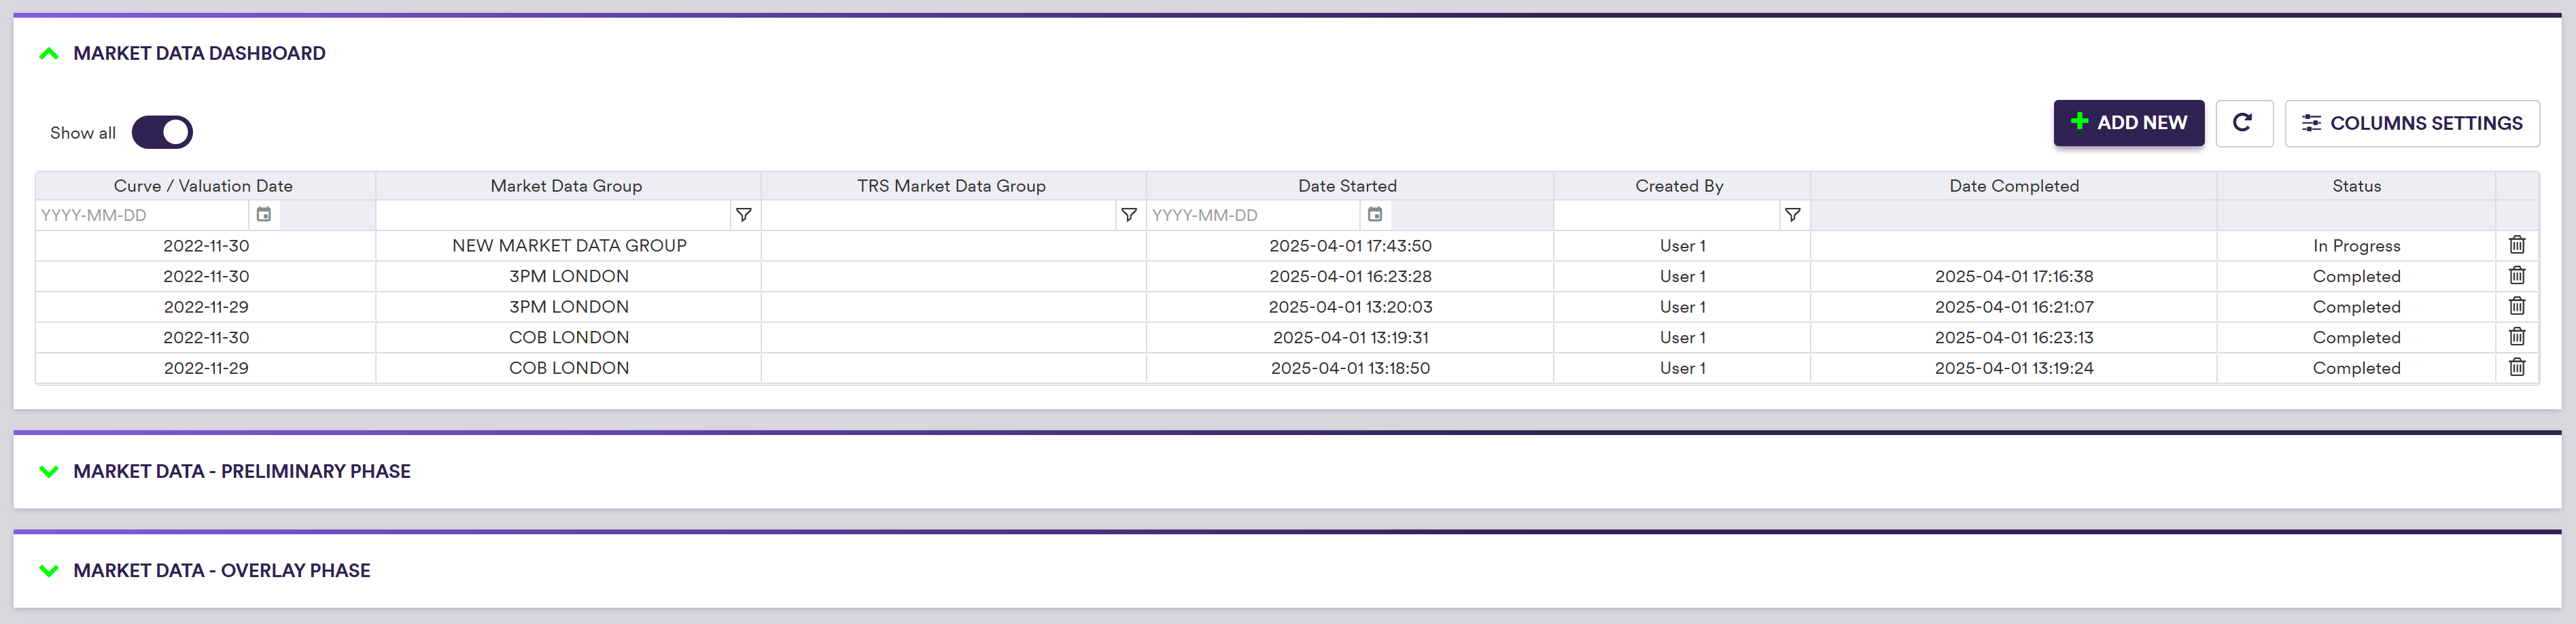This screenshot has height=624, width=2576.
Task: Click the ADD NEW button
Action: point(2128,123)
